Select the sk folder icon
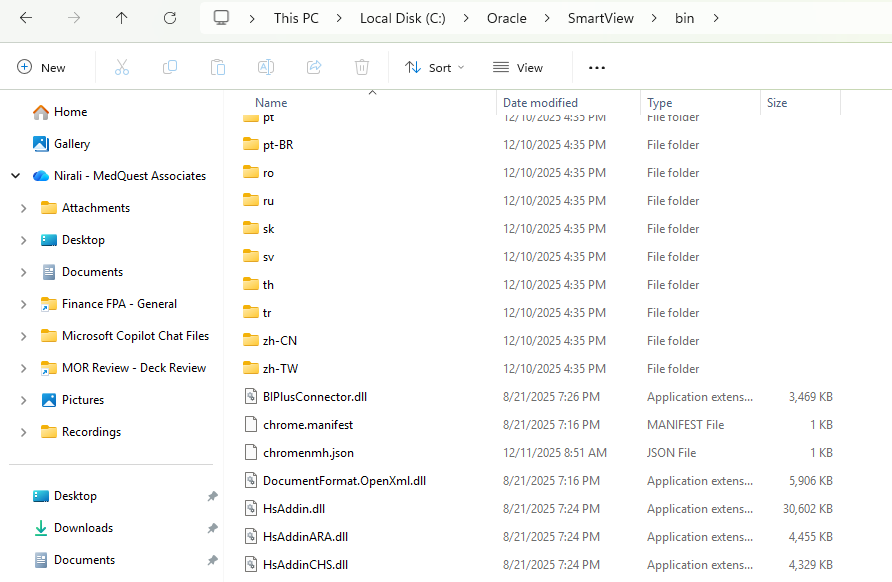The width and height of the screenshot is (892, 582). pyautogui.click(x=251, y=228)
